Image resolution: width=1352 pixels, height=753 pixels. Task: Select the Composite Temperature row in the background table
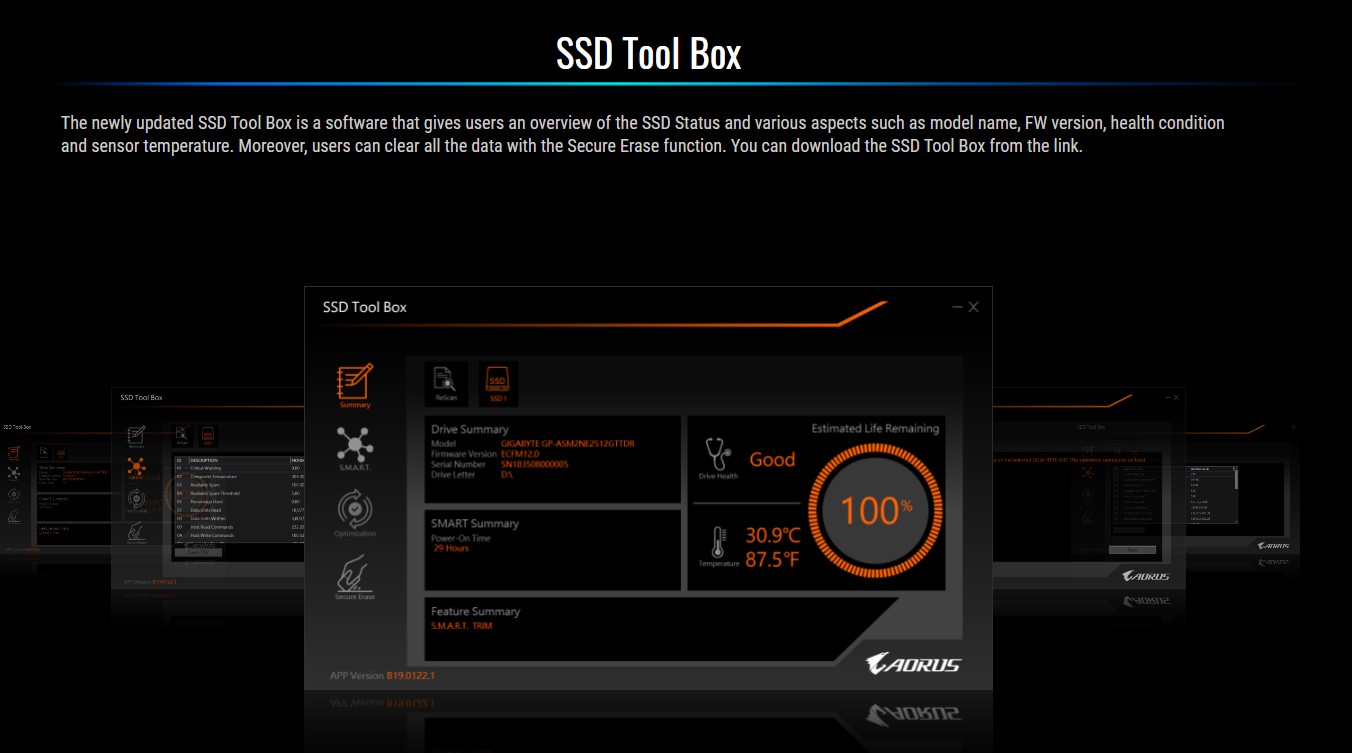click(x=240, y=477)
